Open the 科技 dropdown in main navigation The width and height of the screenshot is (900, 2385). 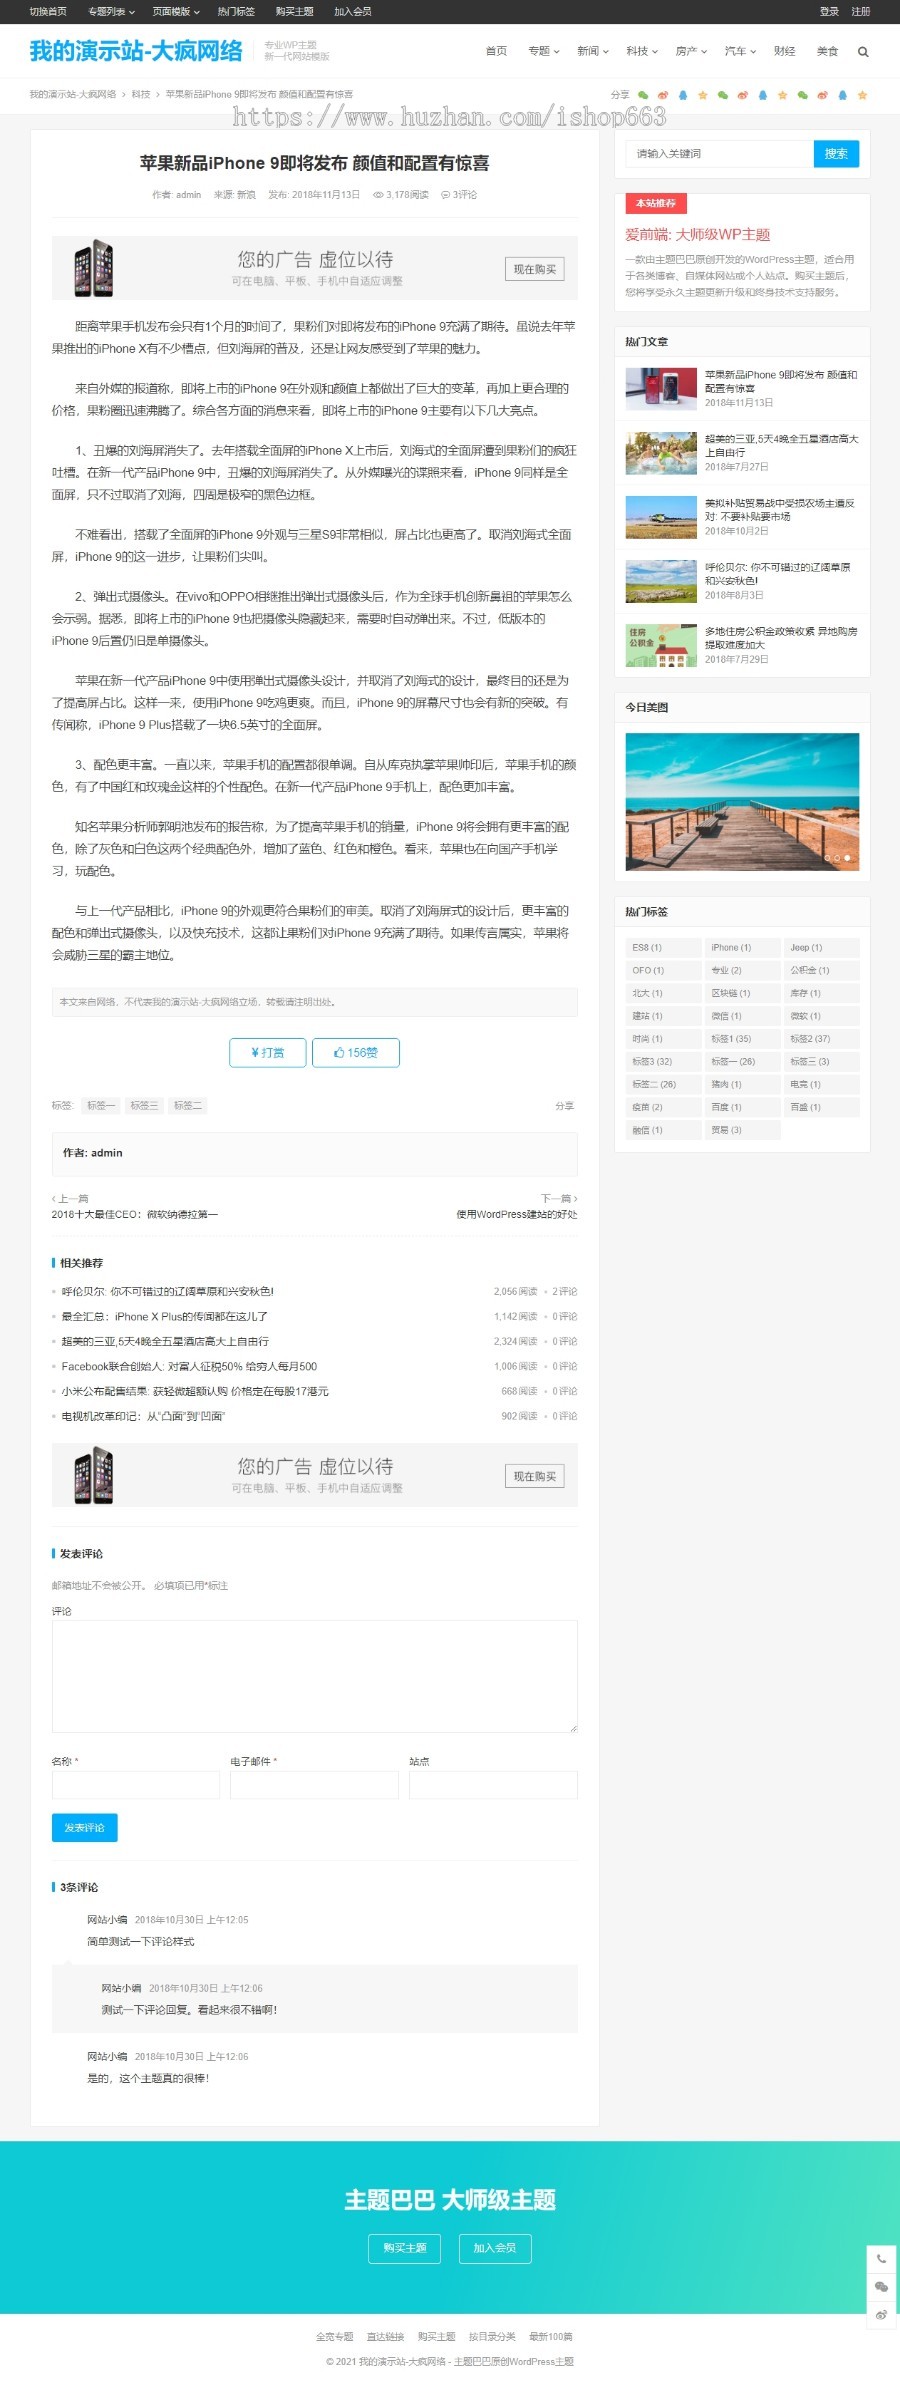(641, 51)
